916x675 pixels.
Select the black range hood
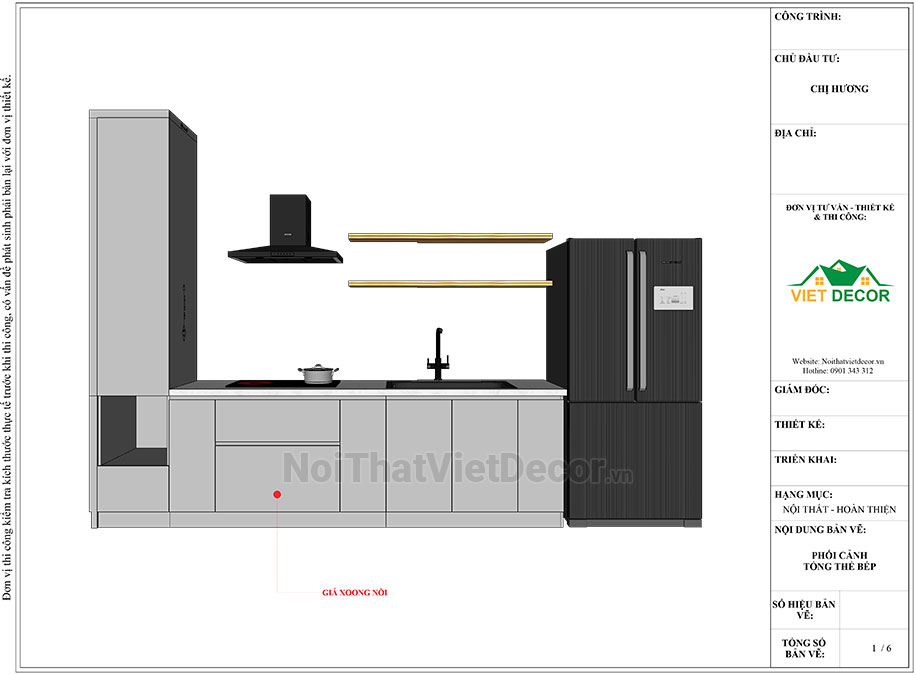[285, 229]
